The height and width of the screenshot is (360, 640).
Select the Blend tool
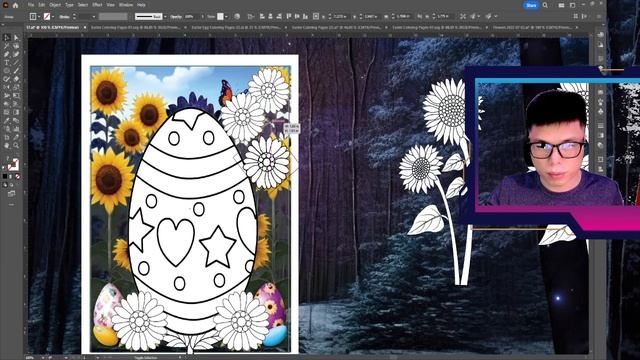[16, 120]
